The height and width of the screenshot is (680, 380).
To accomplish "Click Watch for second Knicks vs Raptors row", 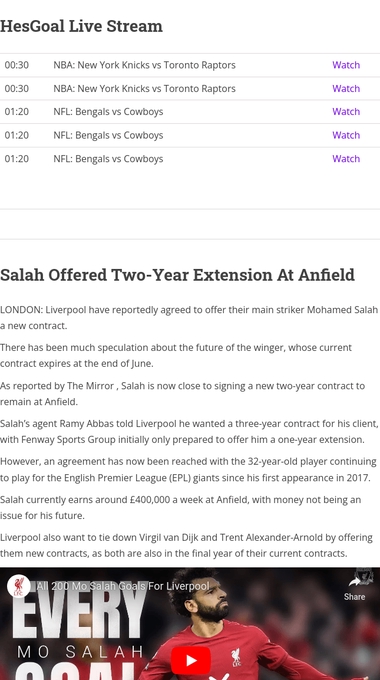I will point(346,88).
